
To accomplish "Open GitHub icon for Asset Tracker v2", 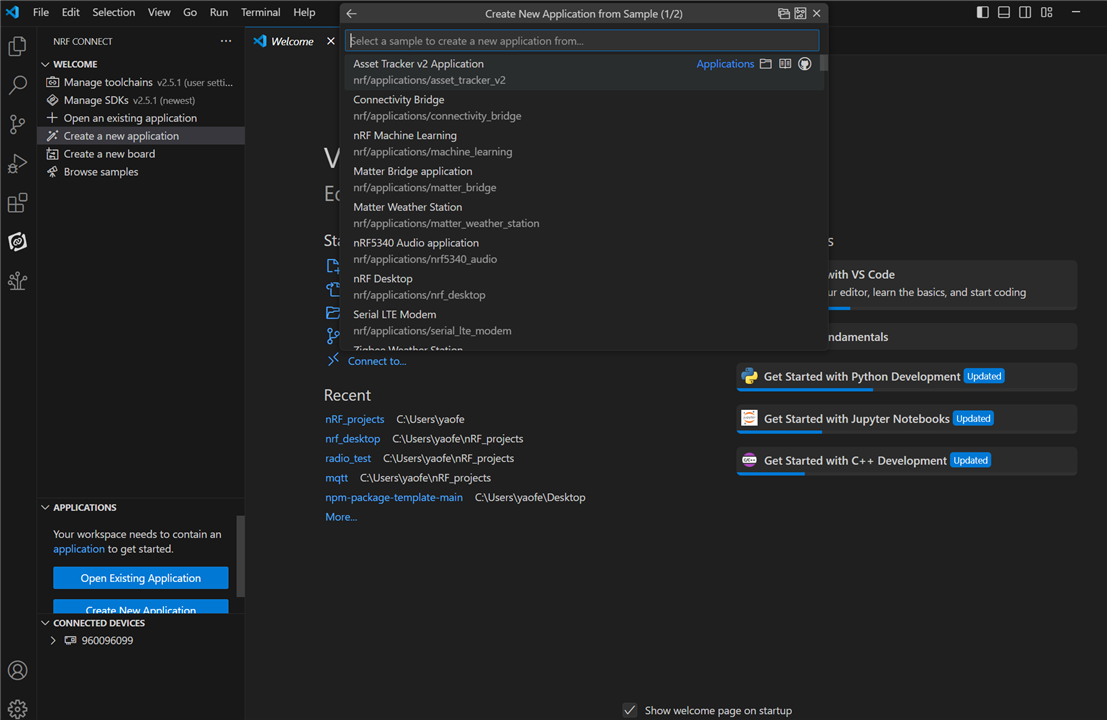I will [x=805, y=64].
